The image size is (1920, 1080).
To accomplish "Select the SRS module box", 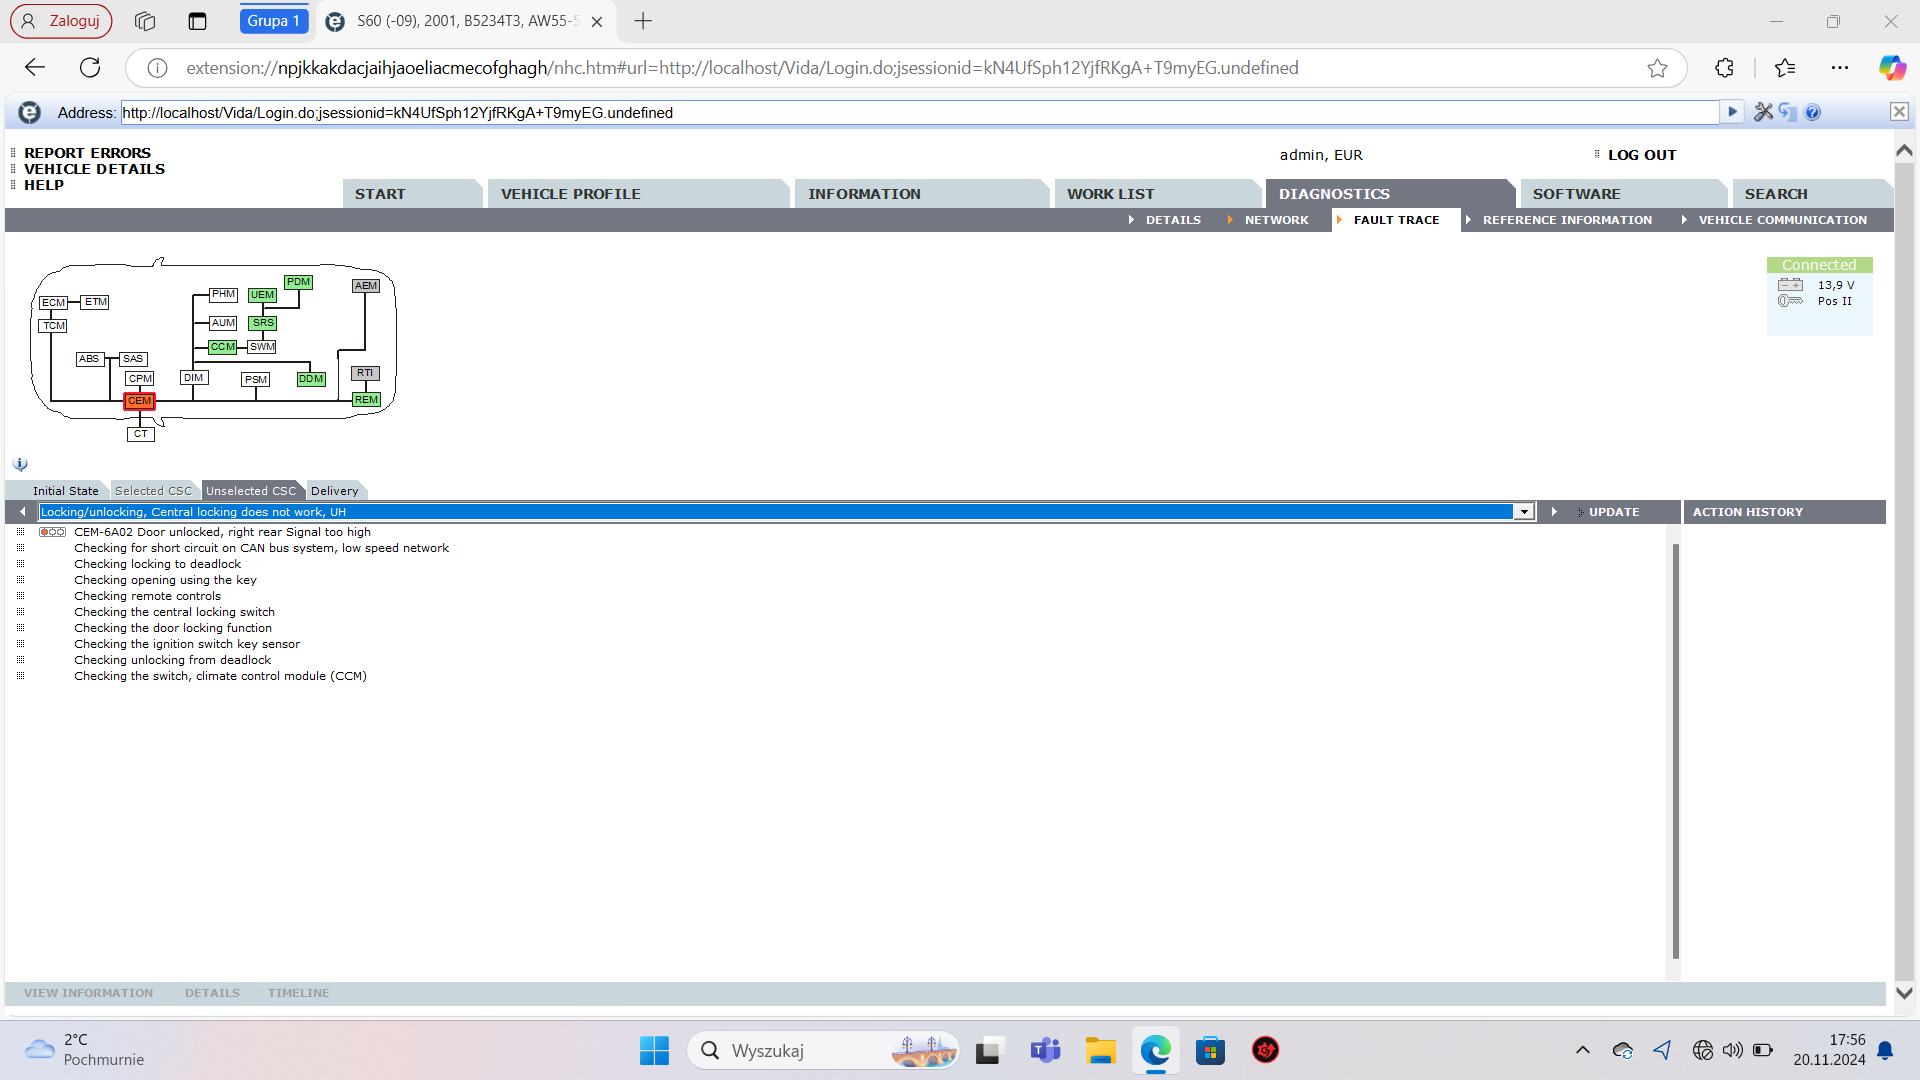I will click(x=263, y=323).
